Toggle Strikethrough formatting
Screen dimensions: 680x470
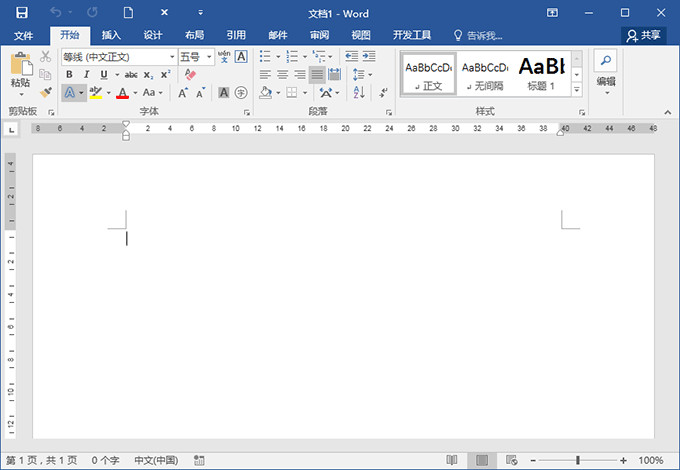130,75
